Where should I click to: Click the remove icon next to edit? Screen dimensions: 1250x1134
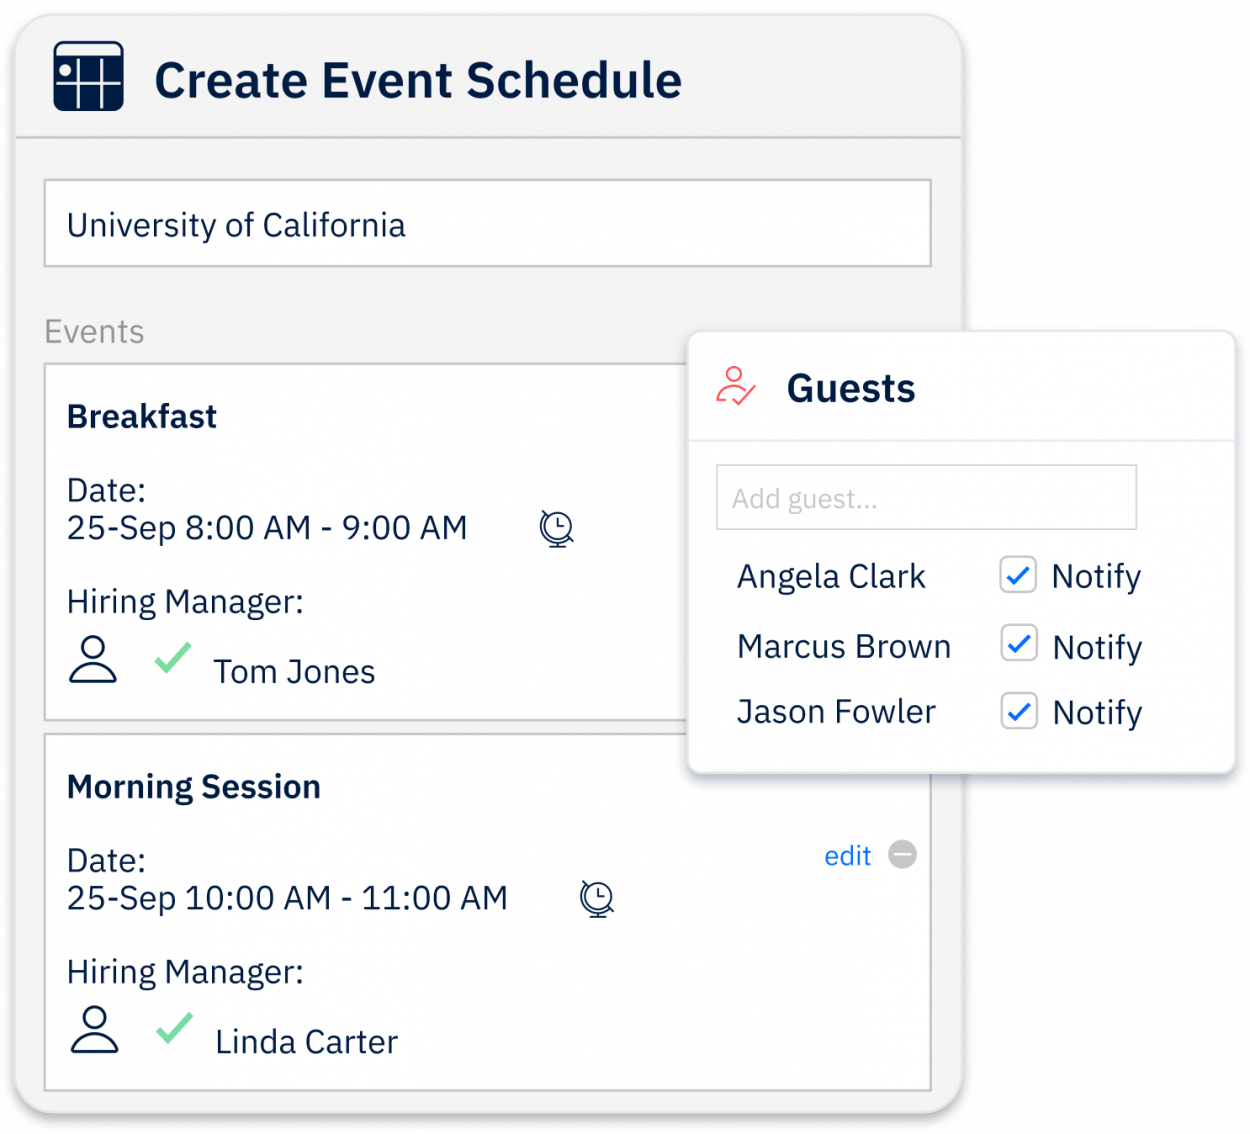[x=902, y=855]
